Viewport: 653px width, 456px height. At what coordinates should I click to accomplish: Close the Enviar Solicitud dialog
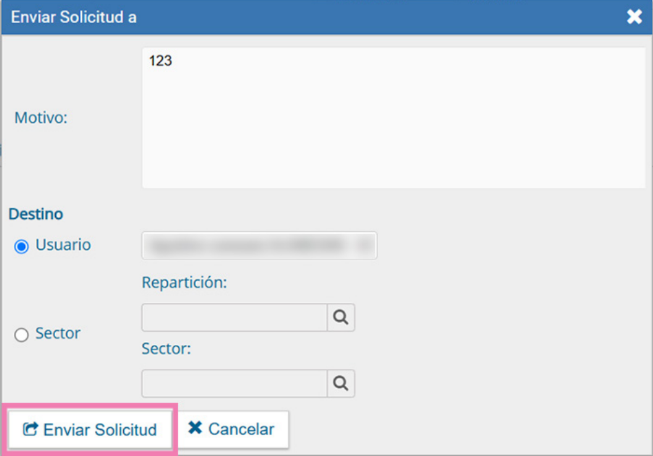coord(634,17)
